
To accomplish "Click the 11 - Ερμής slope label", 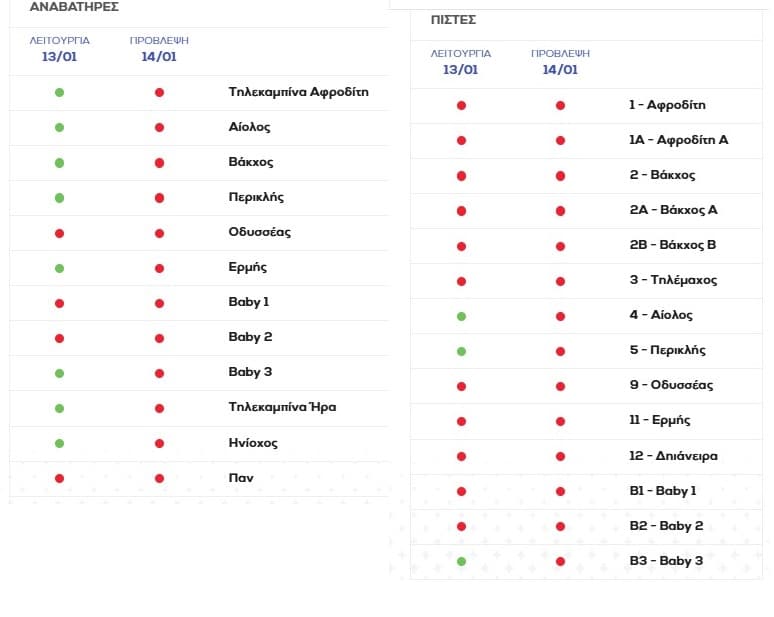I will pyautogui.click(x=659, y=420).
